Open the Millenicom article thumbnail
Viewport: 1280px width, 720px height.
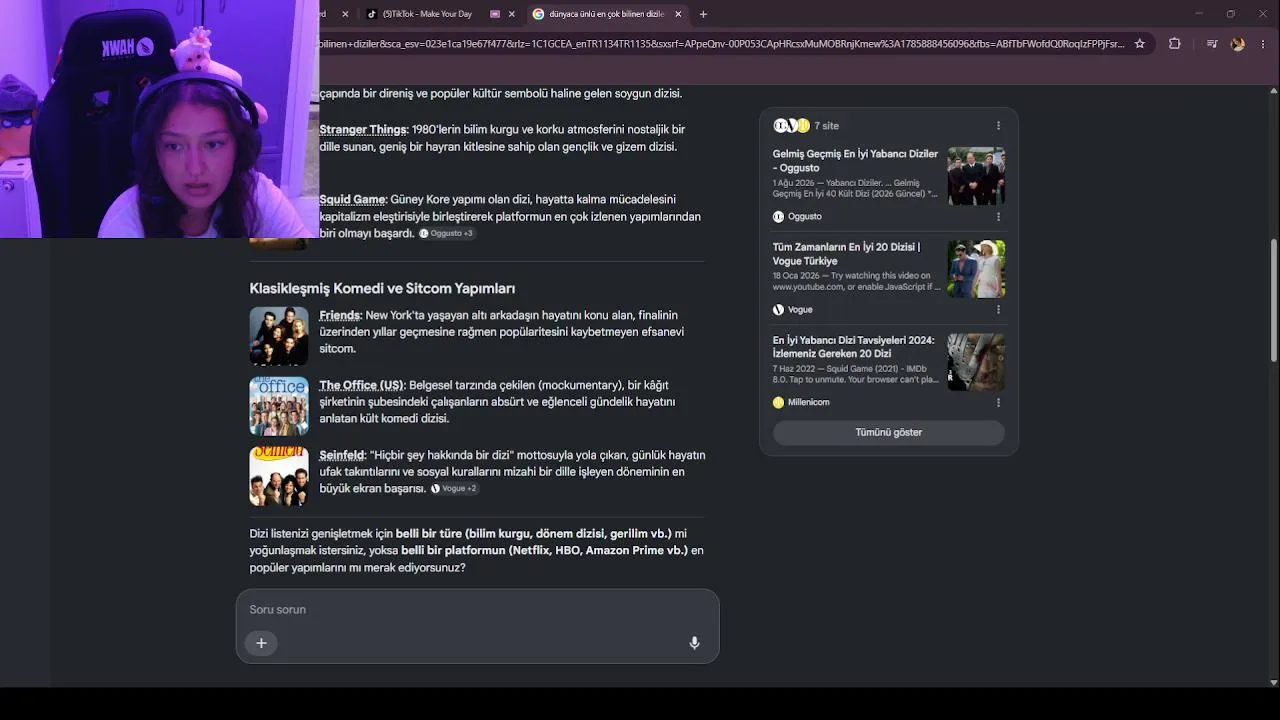pos(976,362)
